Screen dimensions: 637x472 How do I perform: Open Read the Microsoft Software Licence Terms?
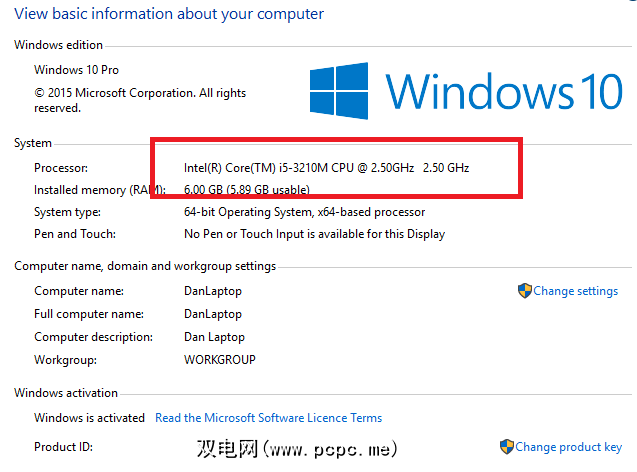269,418
